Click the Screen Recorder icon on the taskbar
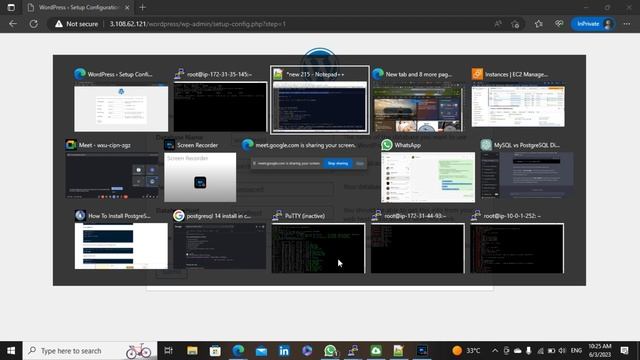Screen dimensions: 640x360 [x=422, y=351]
